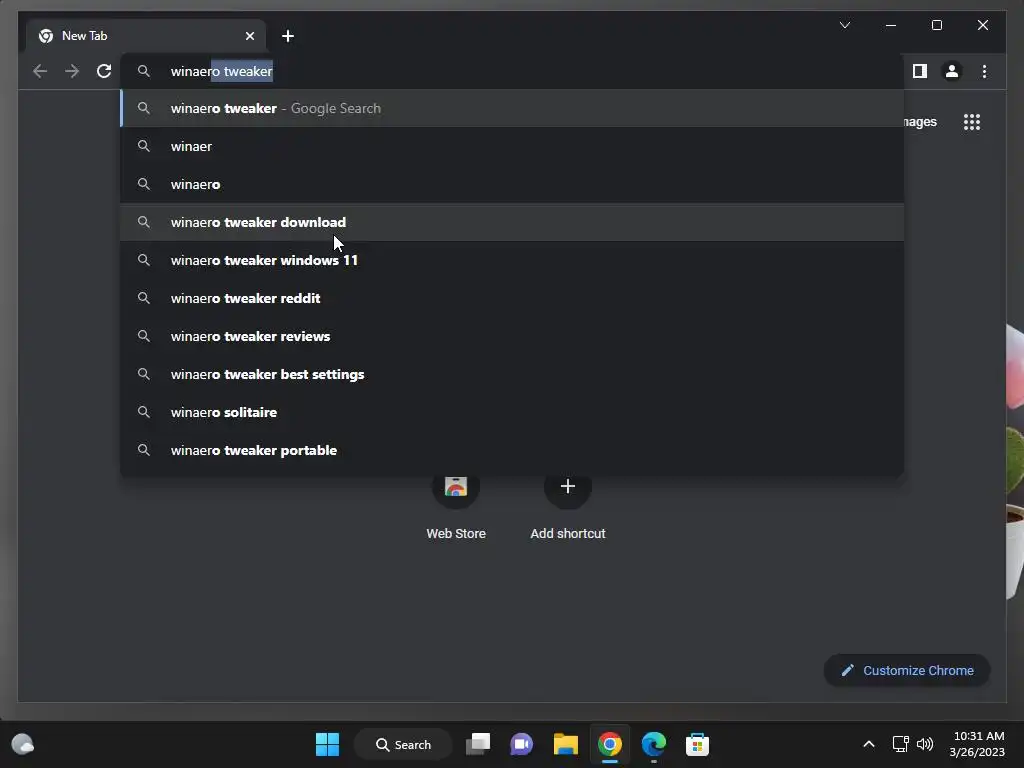Open File Explorer from taskbar
This screenshot has height=768, width=1024.
coord(566,744)
